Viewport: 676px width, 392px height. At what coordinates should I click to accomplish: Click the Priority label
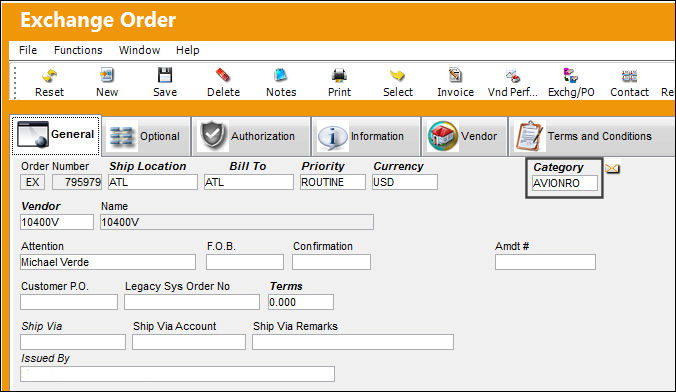[323, 166]
